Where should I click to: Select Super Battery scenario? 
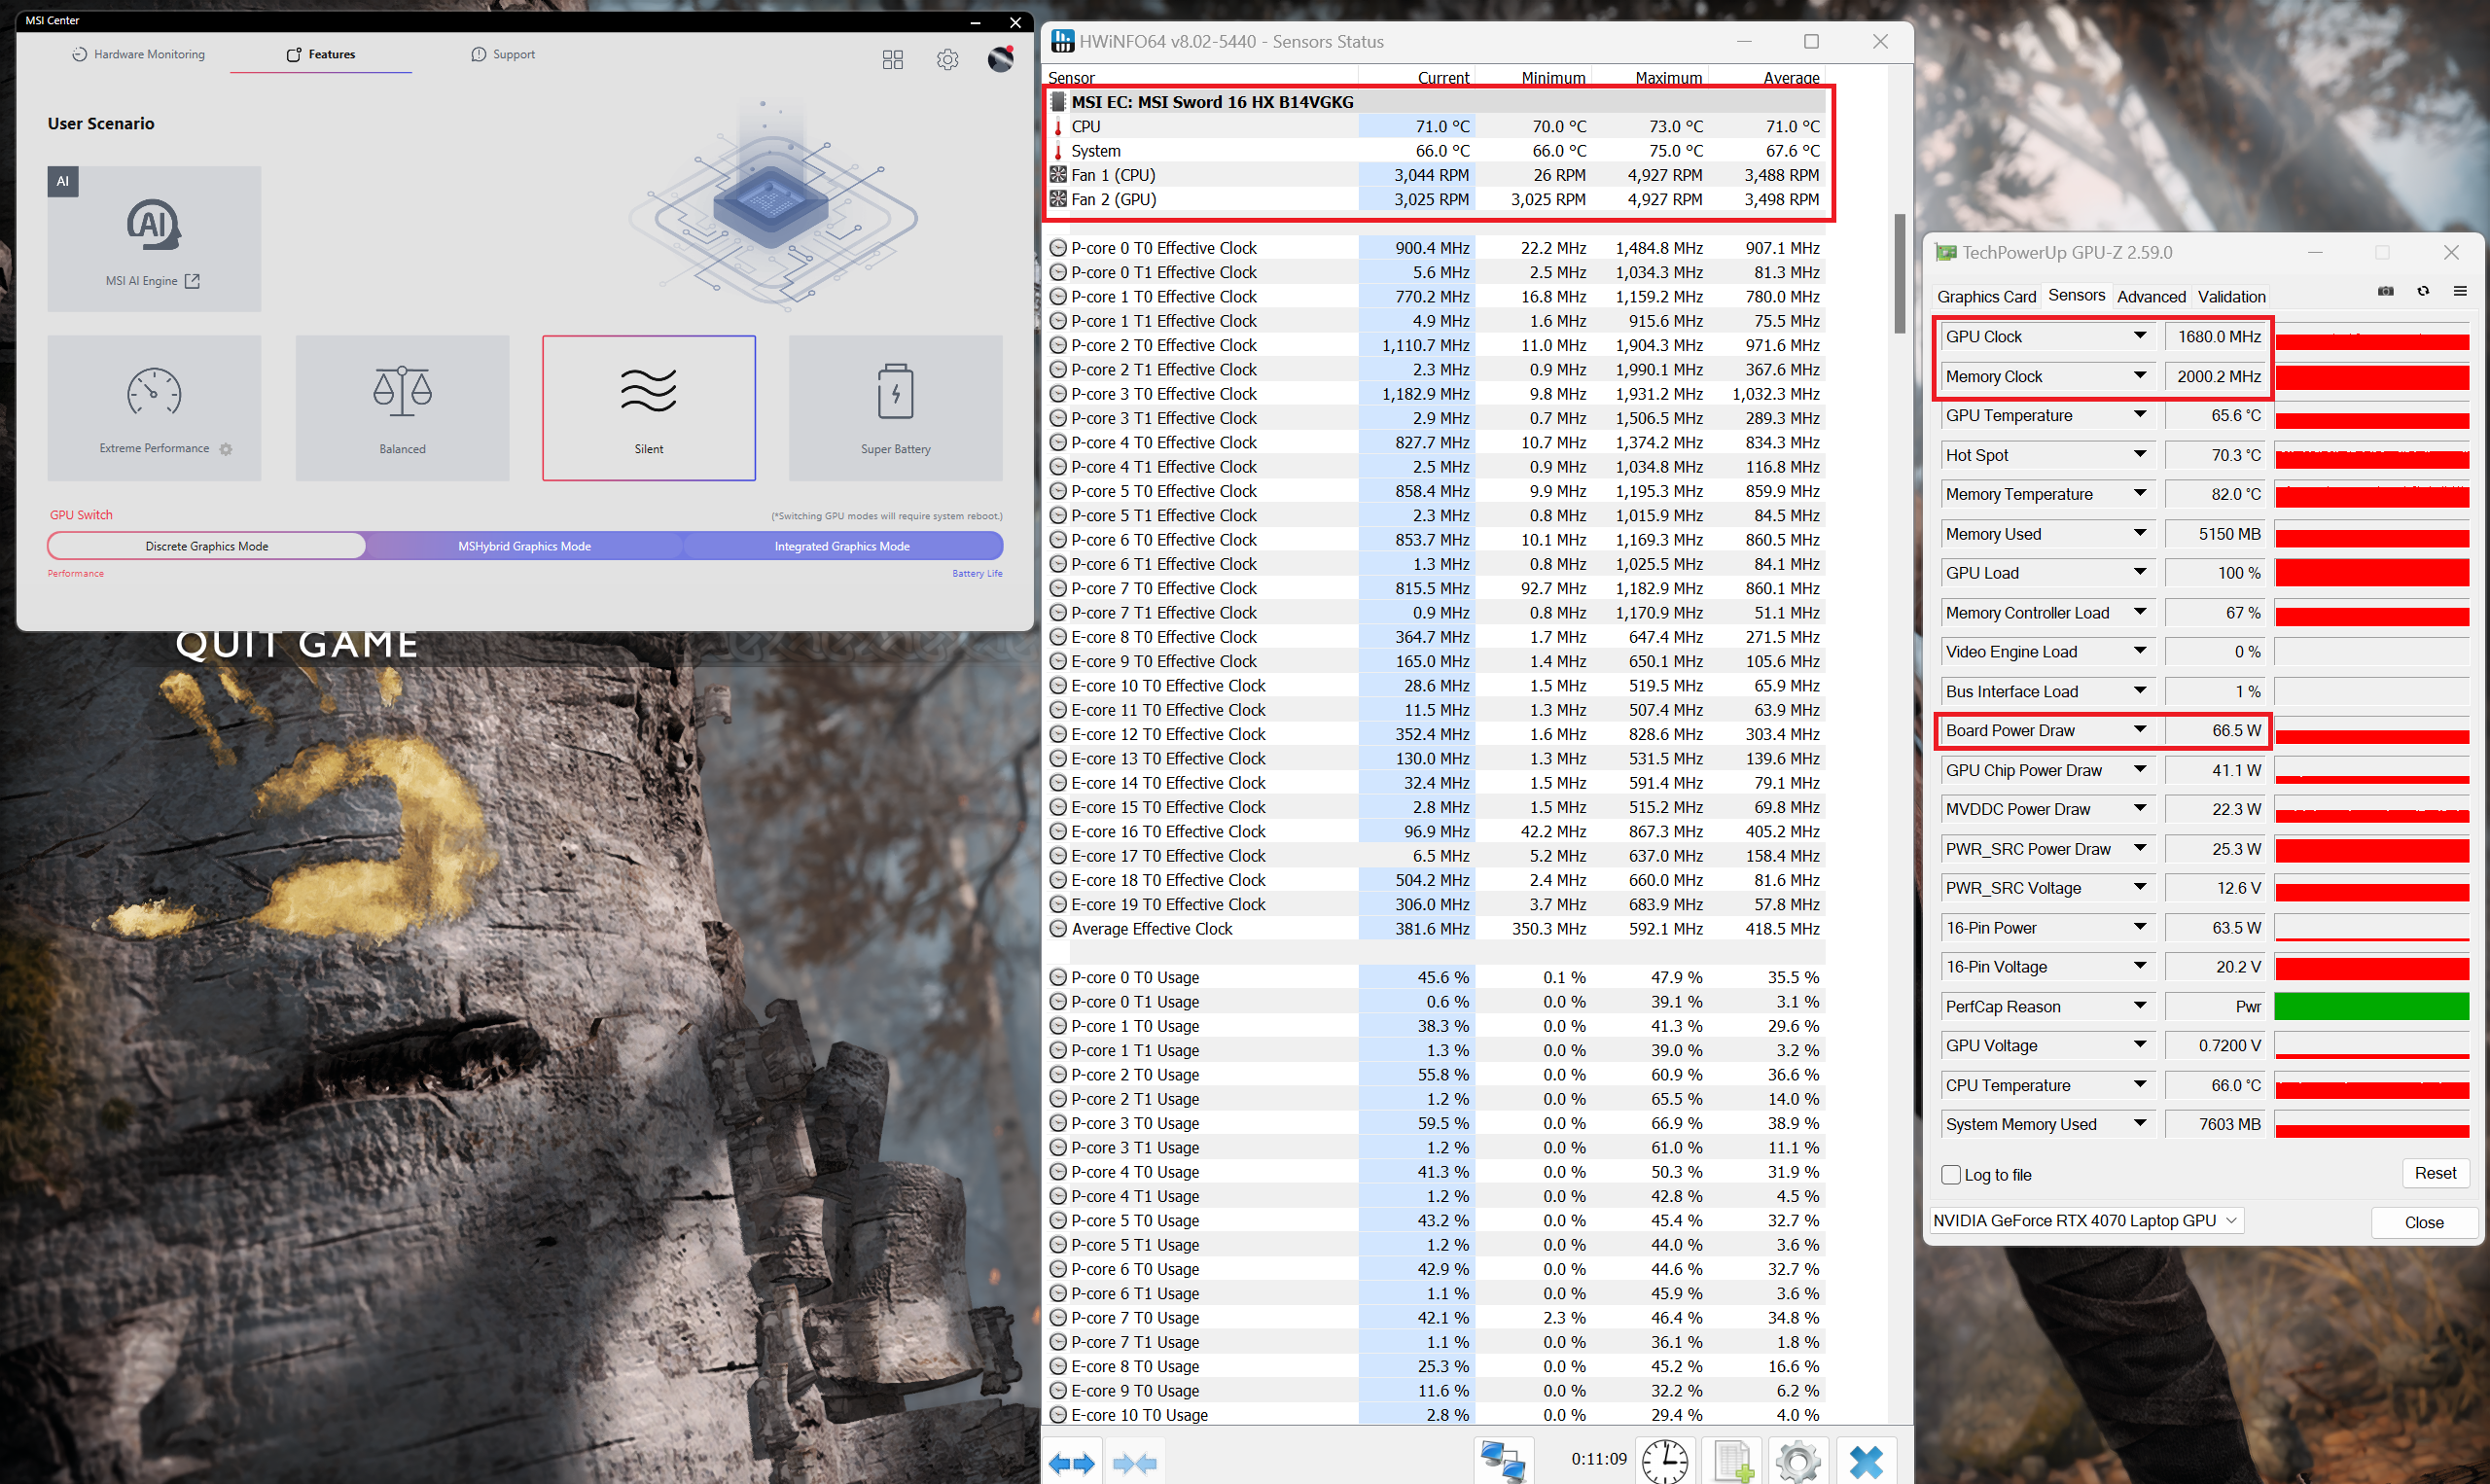[x=896, y=407]
